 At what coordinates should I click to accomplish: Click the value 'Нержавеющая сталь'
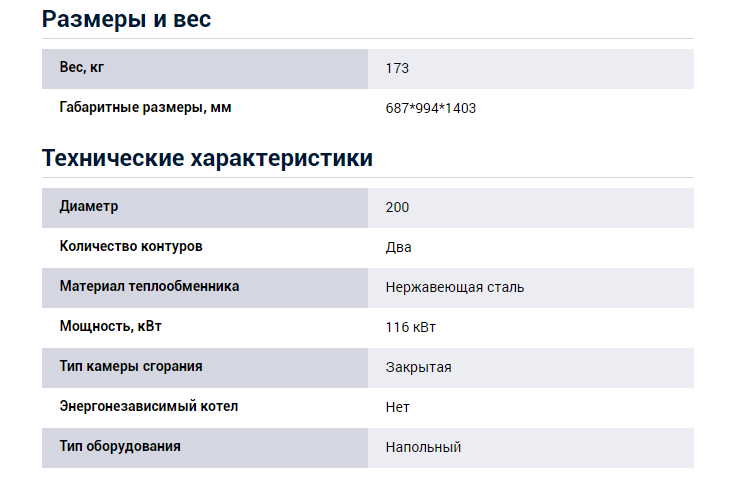(455, 287)
